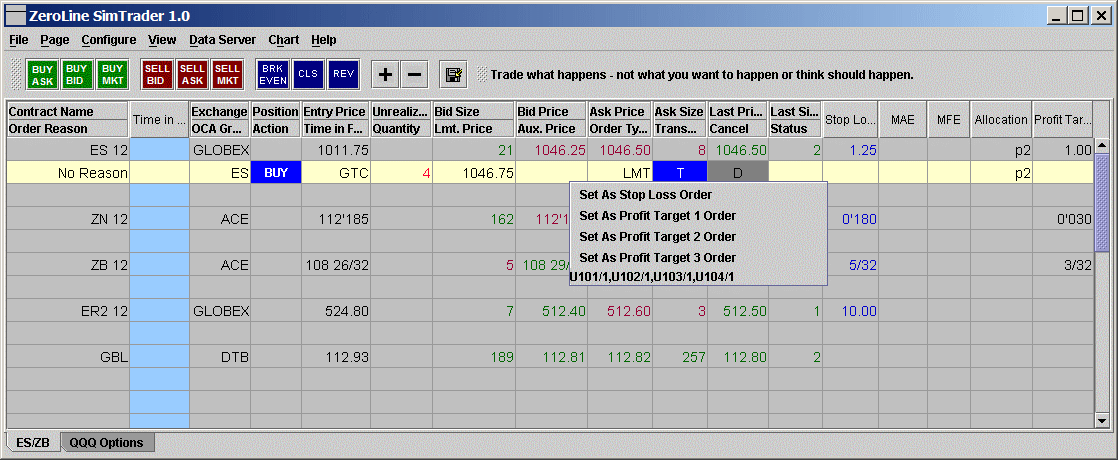Click the 1011.75 entry price cell
The width and height of the screenshot is (1118, 460).
click(x=336, y=150)
